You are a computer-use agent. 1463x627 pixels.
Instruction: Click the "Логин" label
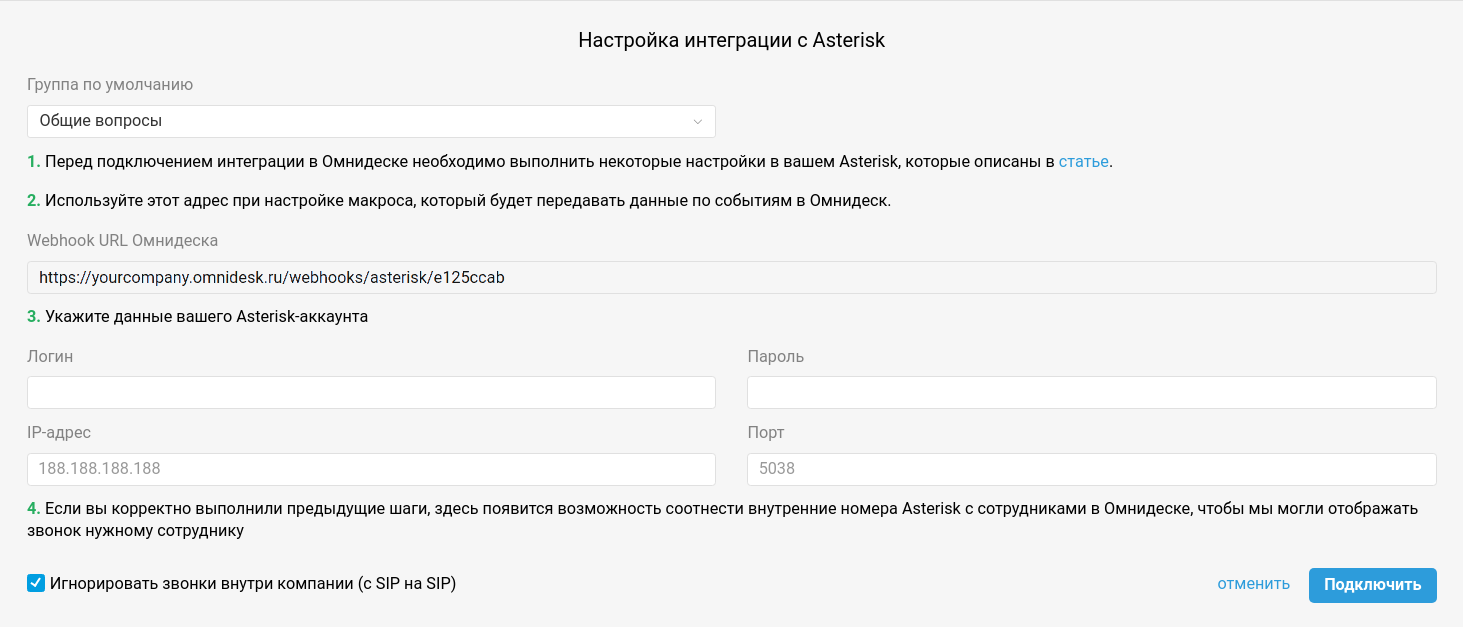click(50, 356)
